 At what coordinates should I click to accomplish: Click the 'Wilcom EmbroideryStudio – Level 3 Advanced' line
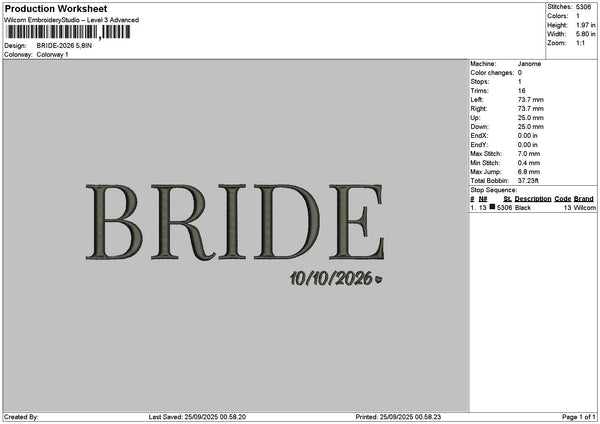pyautogui.click(x=72, y=20)
